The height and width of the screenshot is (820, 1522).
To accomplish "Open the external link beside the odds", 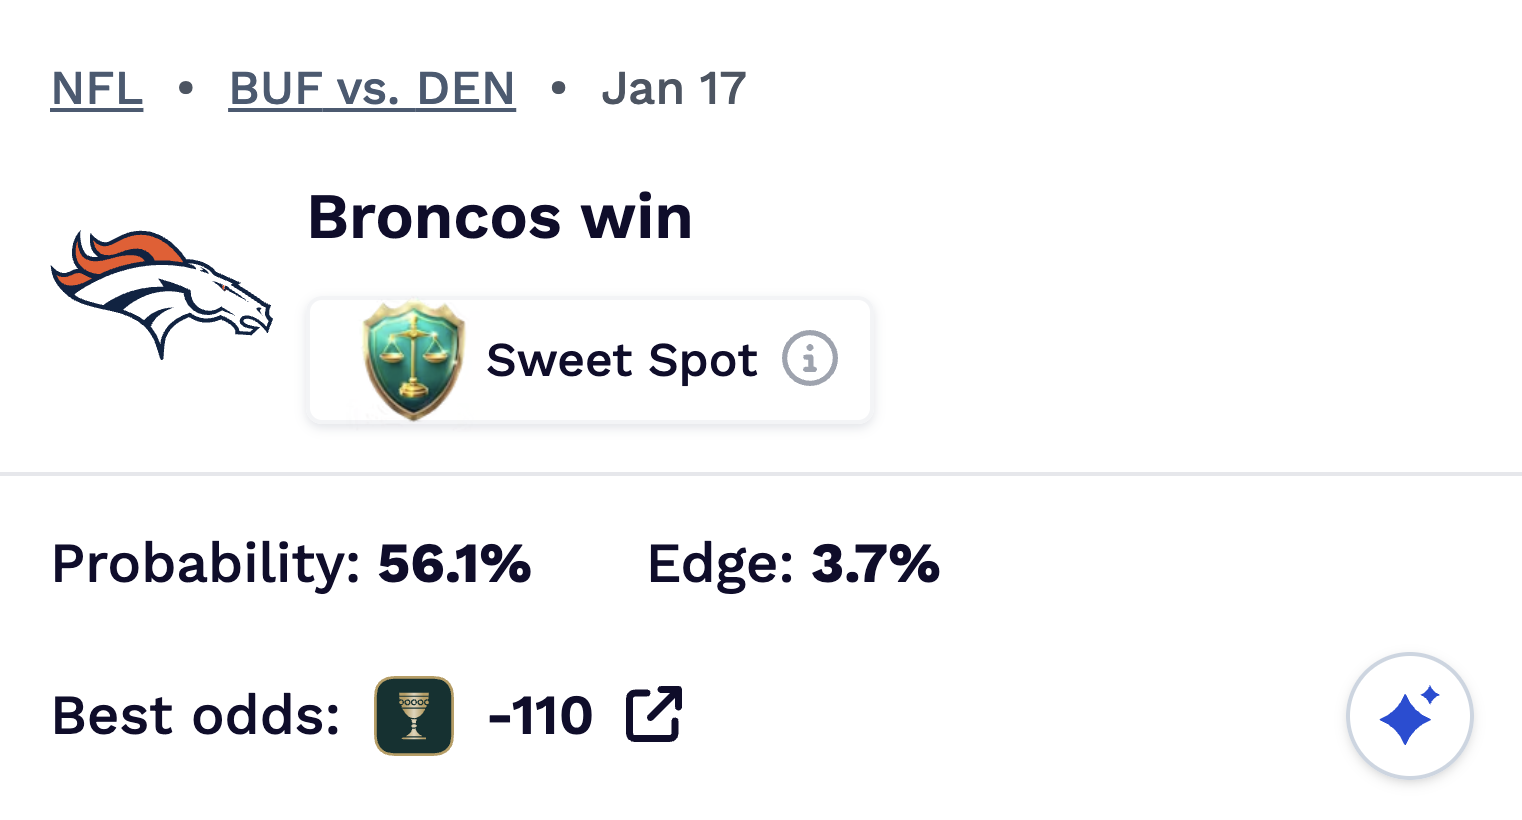I will pyautogui.click(x=655, y=714).
